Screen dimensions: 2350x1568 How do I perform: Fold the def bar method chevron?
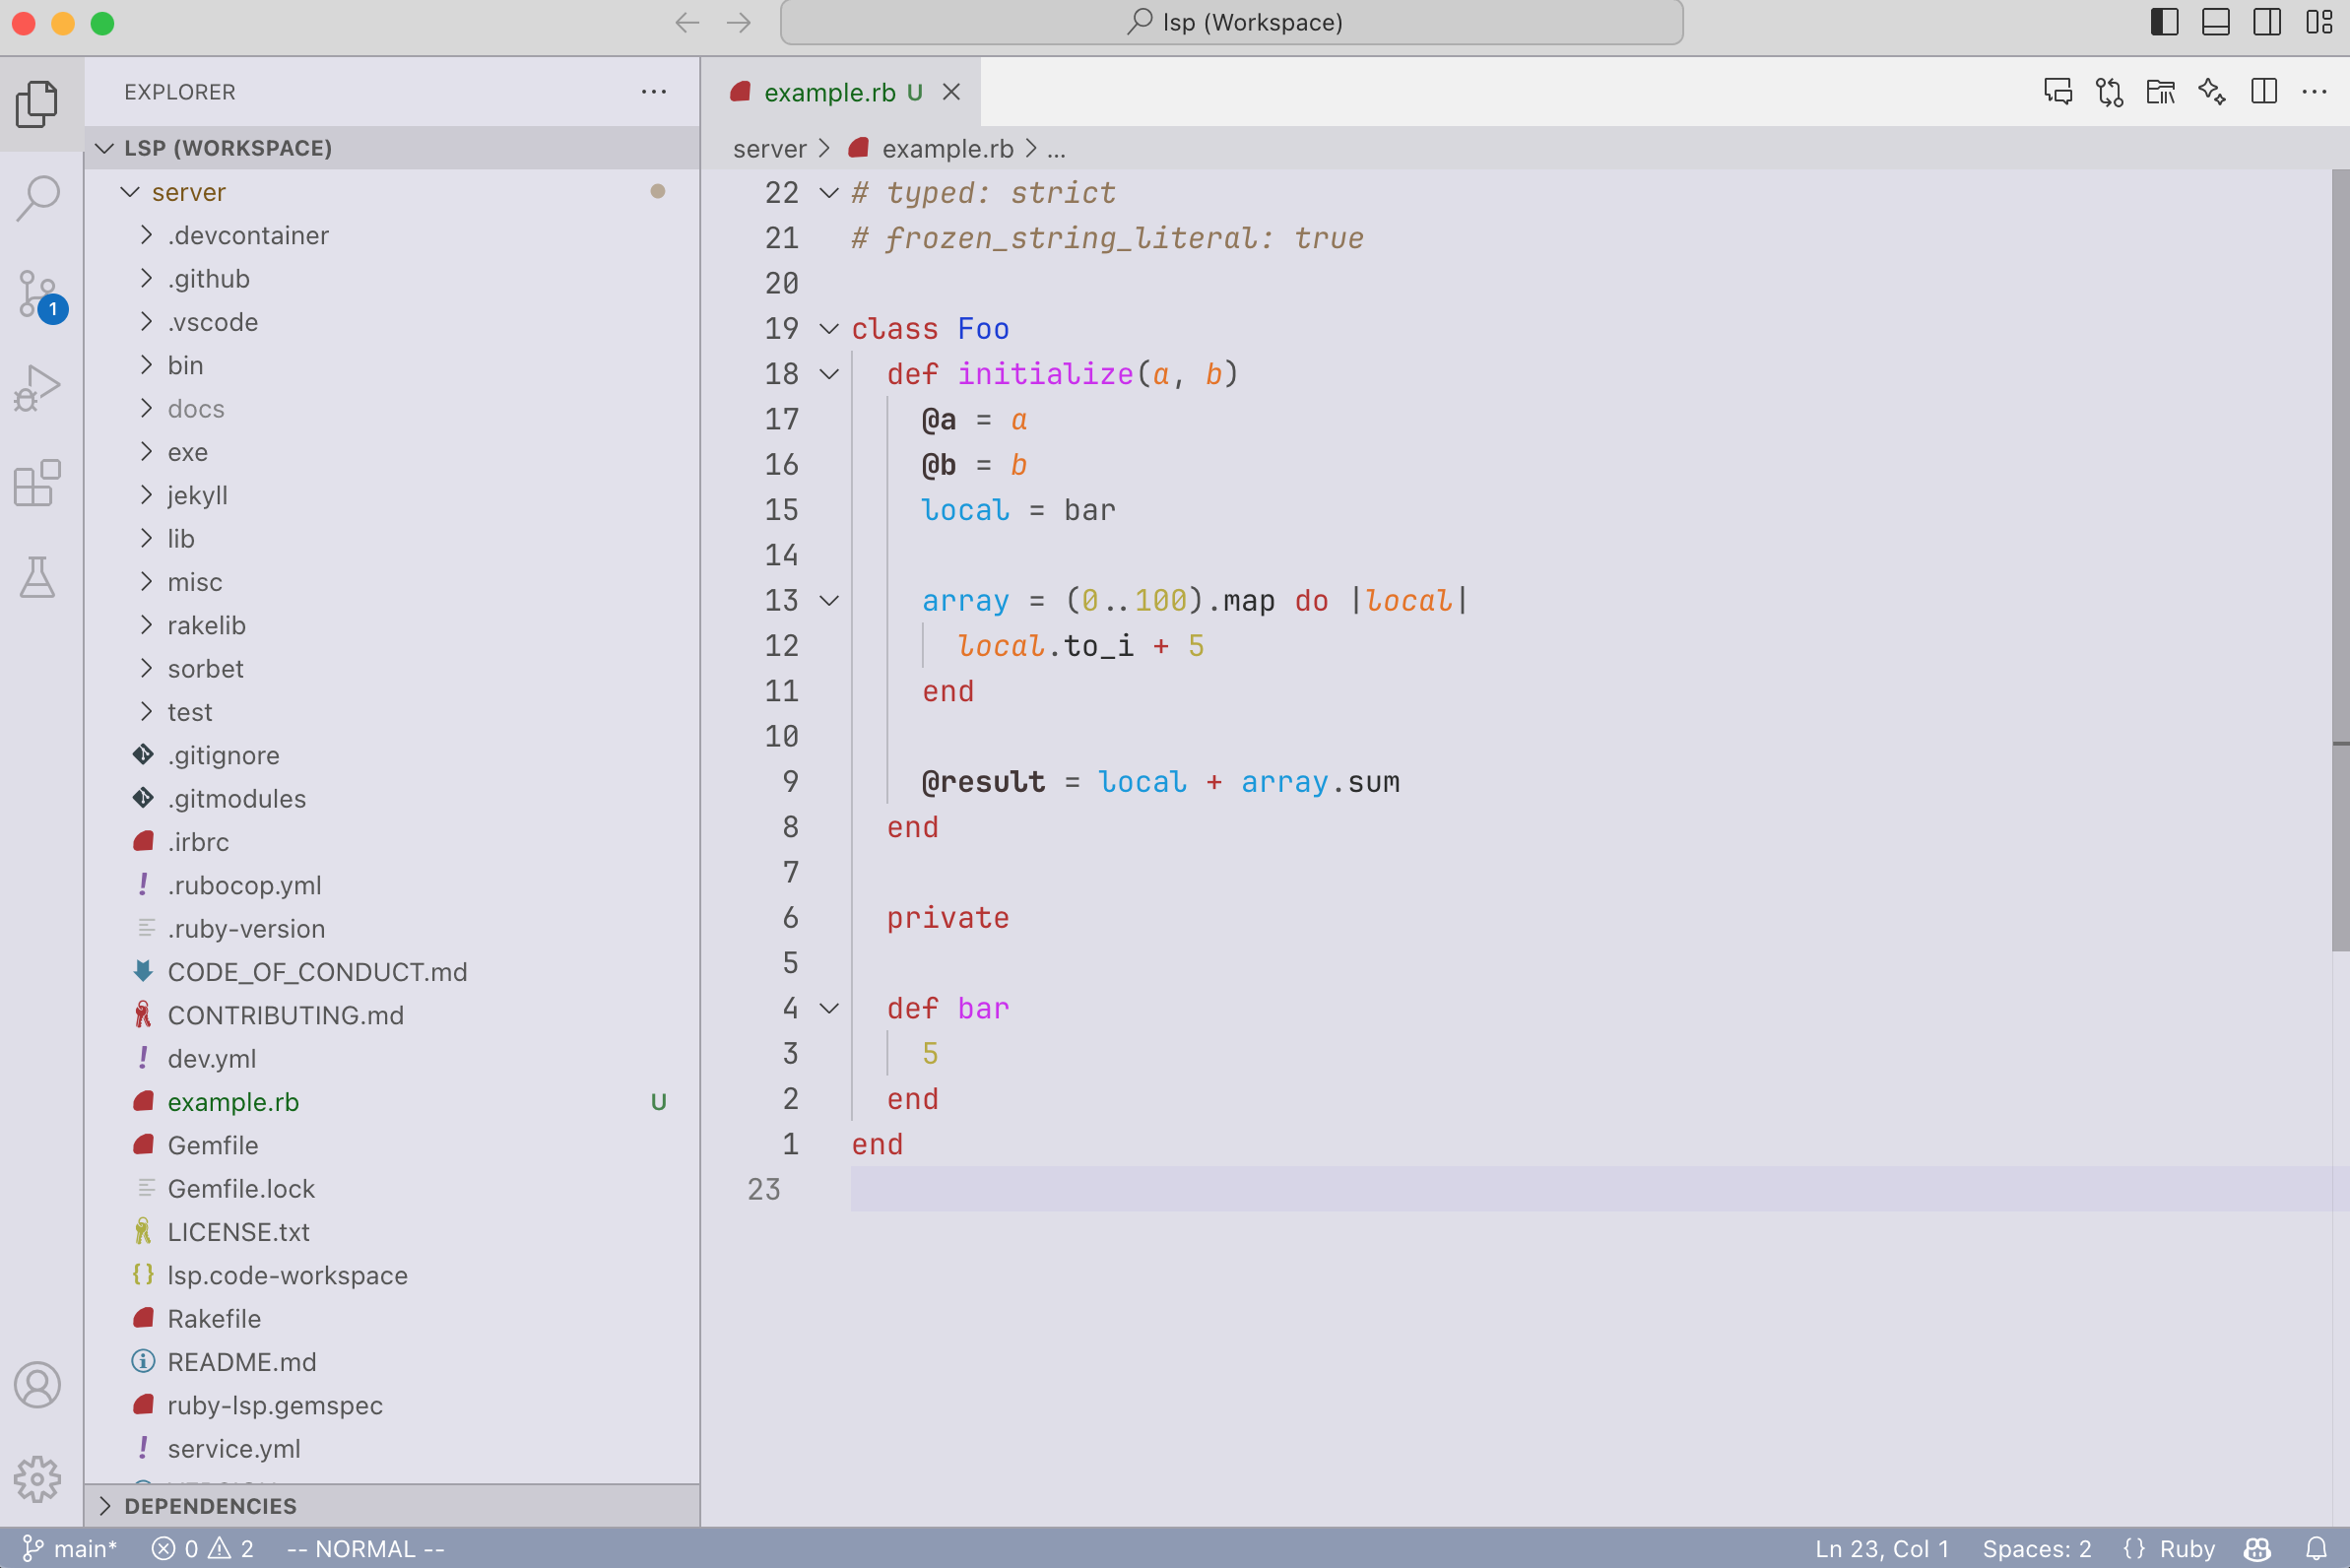(829, 1008)
